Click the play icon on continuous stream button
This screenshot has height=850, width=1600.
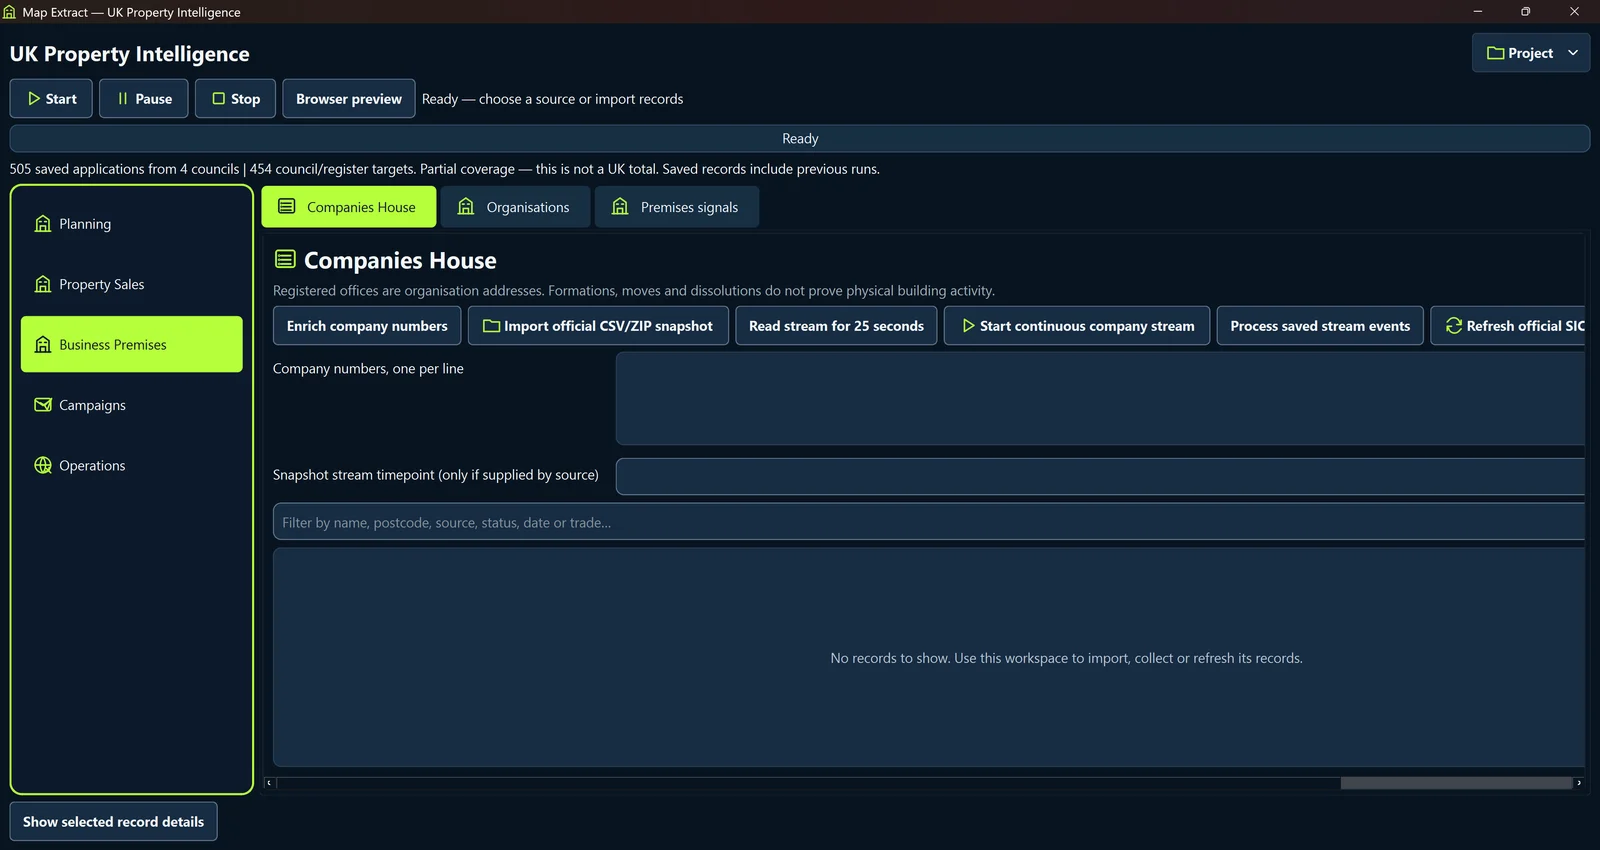click(968, 326)
